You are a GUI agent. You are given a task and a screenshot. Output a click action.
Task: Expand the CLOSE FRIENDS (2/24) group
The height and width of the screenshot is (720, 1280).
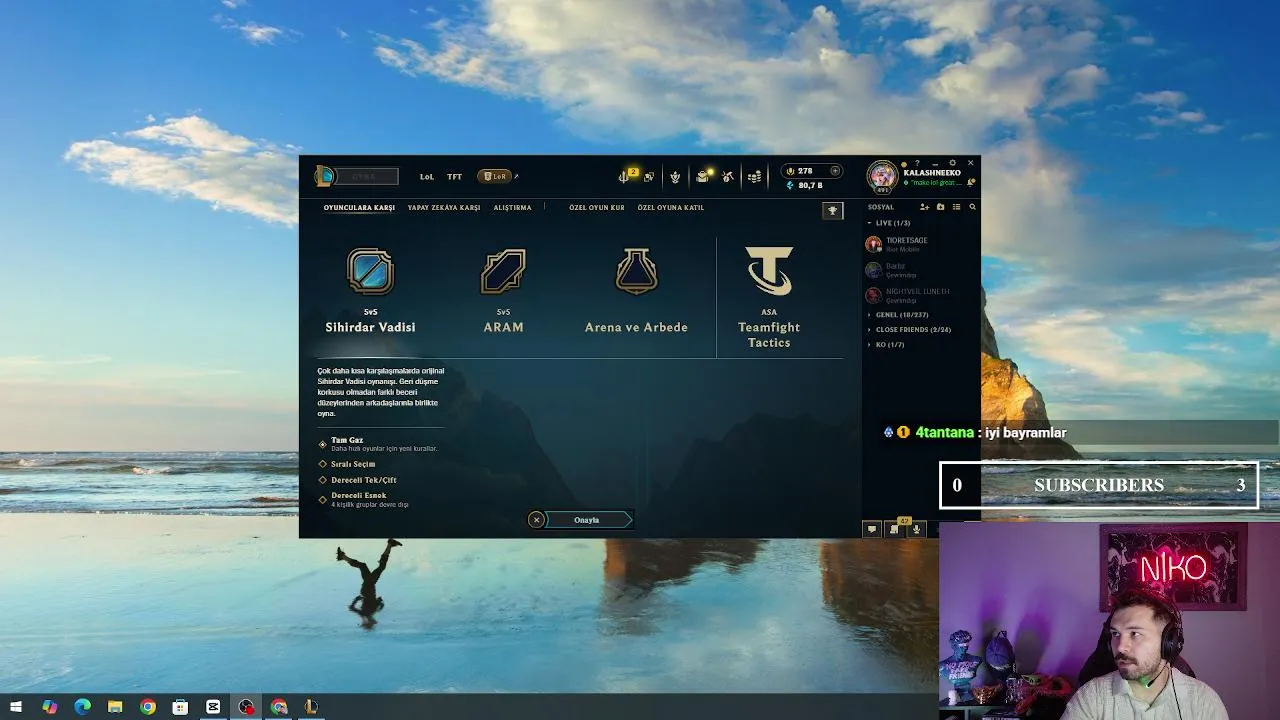[x=909, y=329]
